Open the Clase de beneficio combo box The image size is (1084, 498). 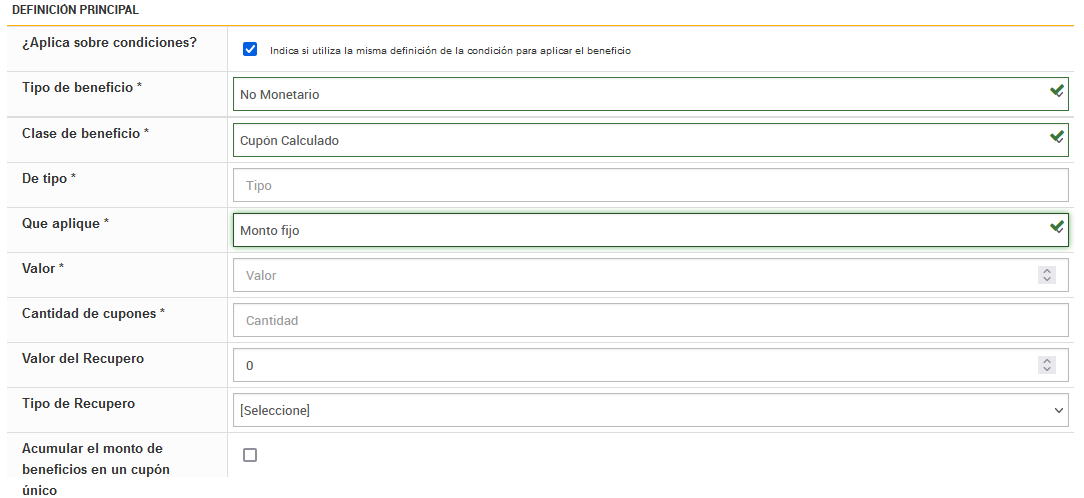[x=640, y=141]
